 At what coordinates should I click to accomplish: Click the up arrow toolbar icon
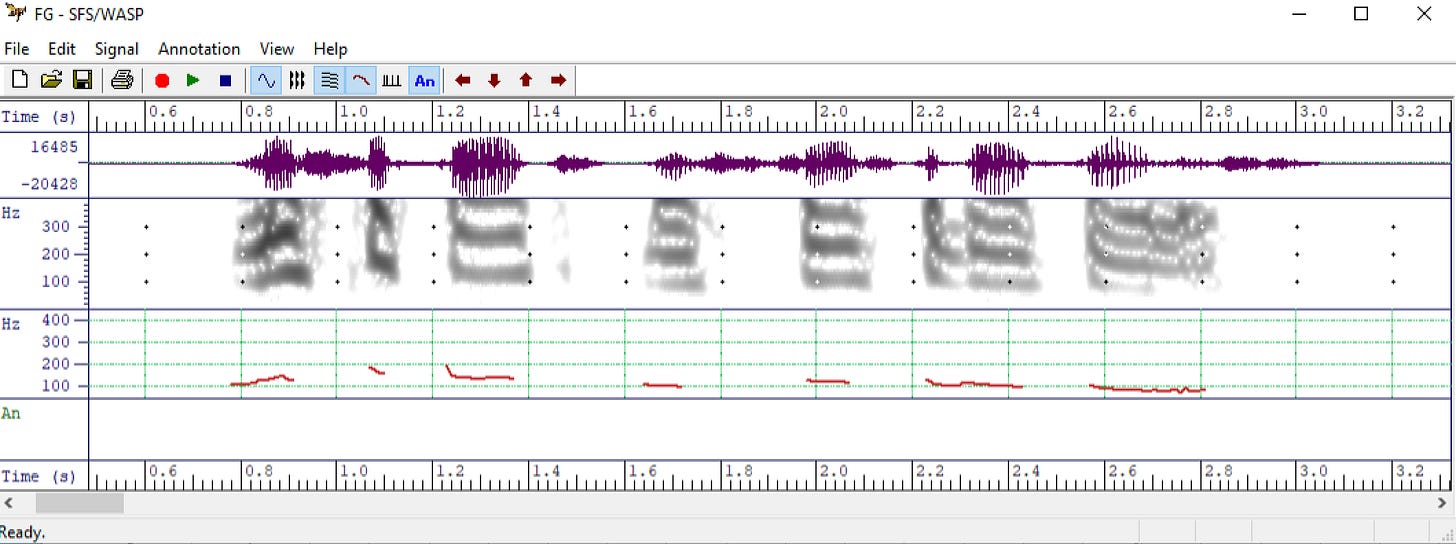526,80
